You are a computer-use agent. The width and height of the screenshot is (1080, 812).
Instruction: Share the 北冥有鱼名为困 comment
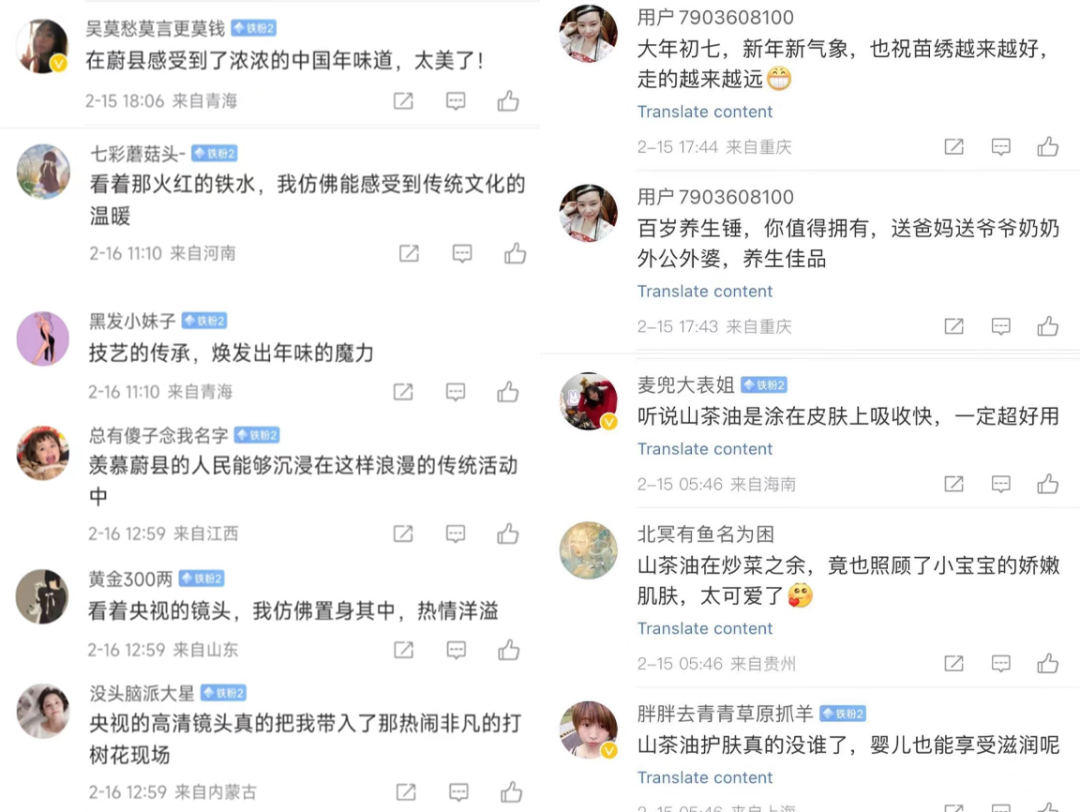coord(954,663)
